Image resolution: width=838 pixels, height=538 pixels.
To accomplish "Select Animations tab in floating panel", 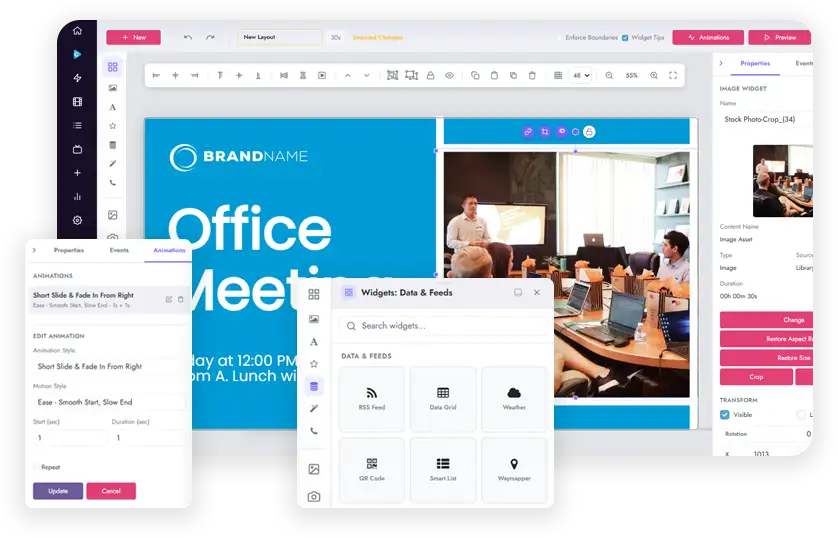I will tap(169, 250).
